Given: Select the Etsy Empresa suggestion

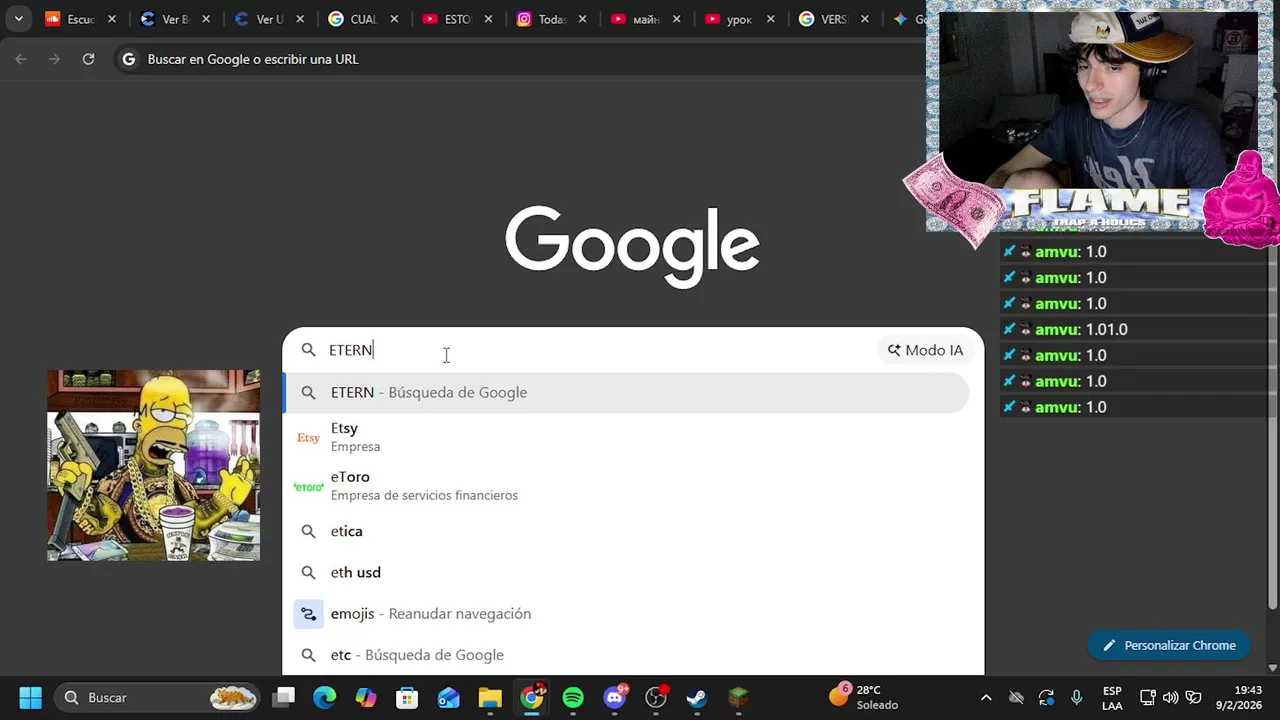Looking at the screenshot, I should 626,437.
